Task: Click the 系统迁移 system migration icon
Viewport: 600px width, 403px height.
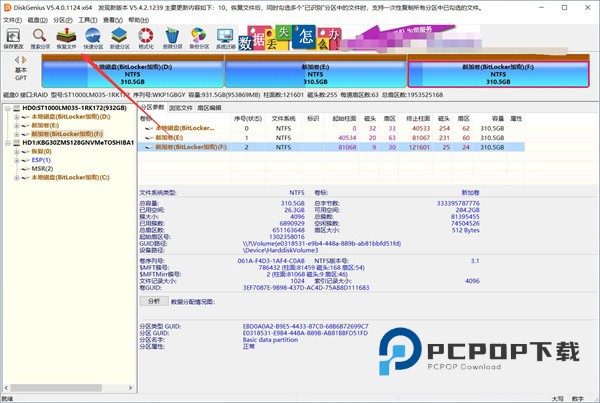Action: click(x=226, y=36)
